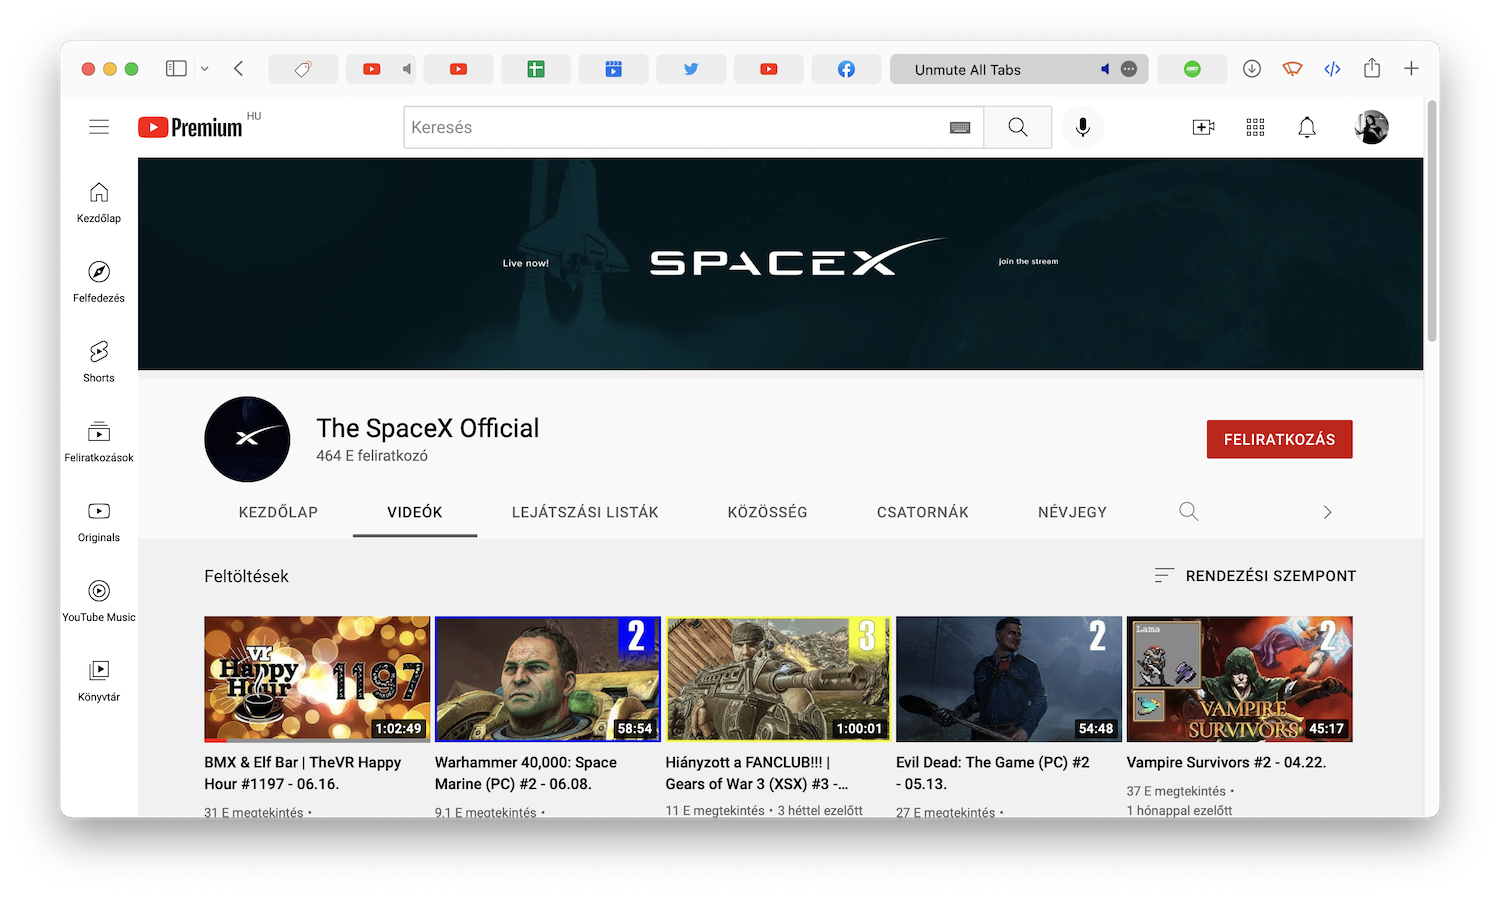Open the Rendezési szempont sort menu
Image resolution: width=1500 pixels, height=897 pixels.
tap(1255, 576)
